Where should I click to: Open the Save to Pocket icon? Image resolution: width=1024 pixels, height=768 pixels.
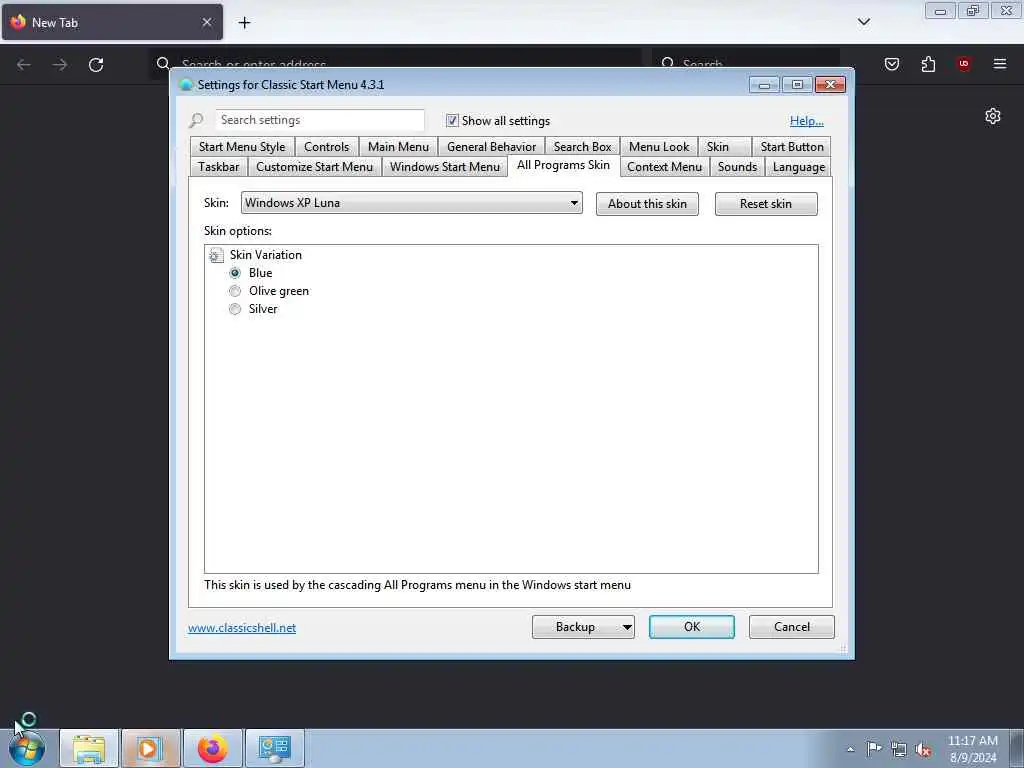[x=891, y=64]
